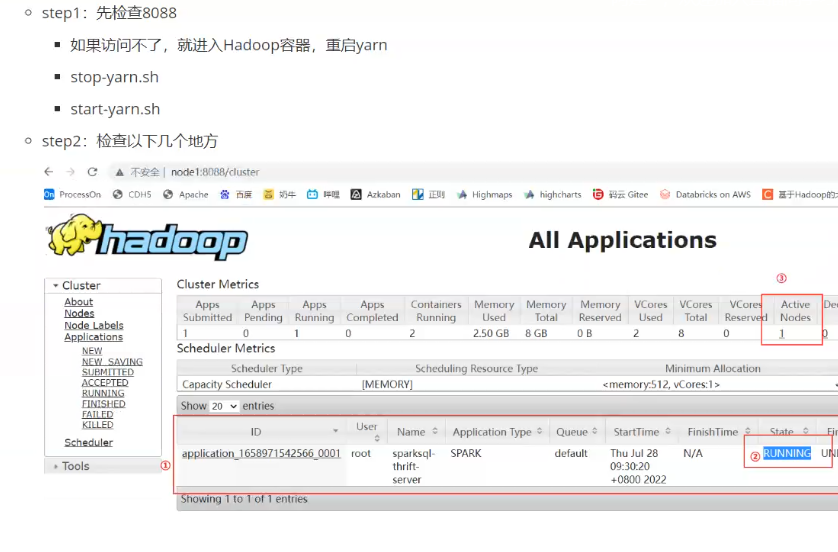Click the Thu Jul 28 09:30:20 start time
Viewport: 838px width, 552px height.
(638, 467)
